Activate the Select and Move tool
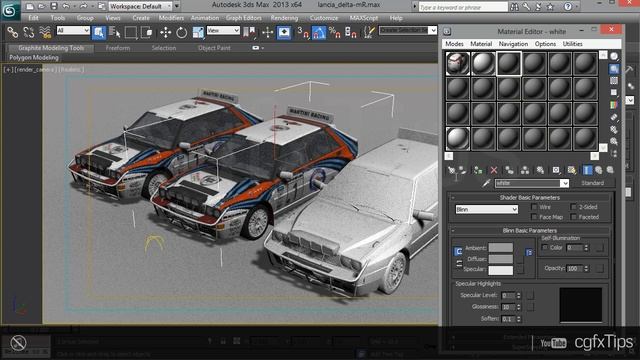 pos(165,32)
